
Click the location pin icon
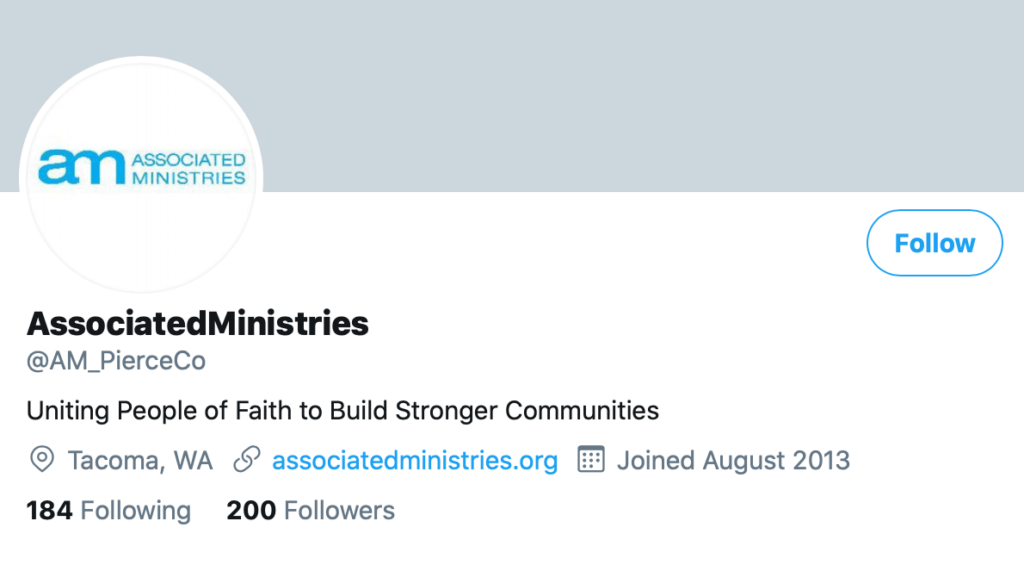[41, 461]
